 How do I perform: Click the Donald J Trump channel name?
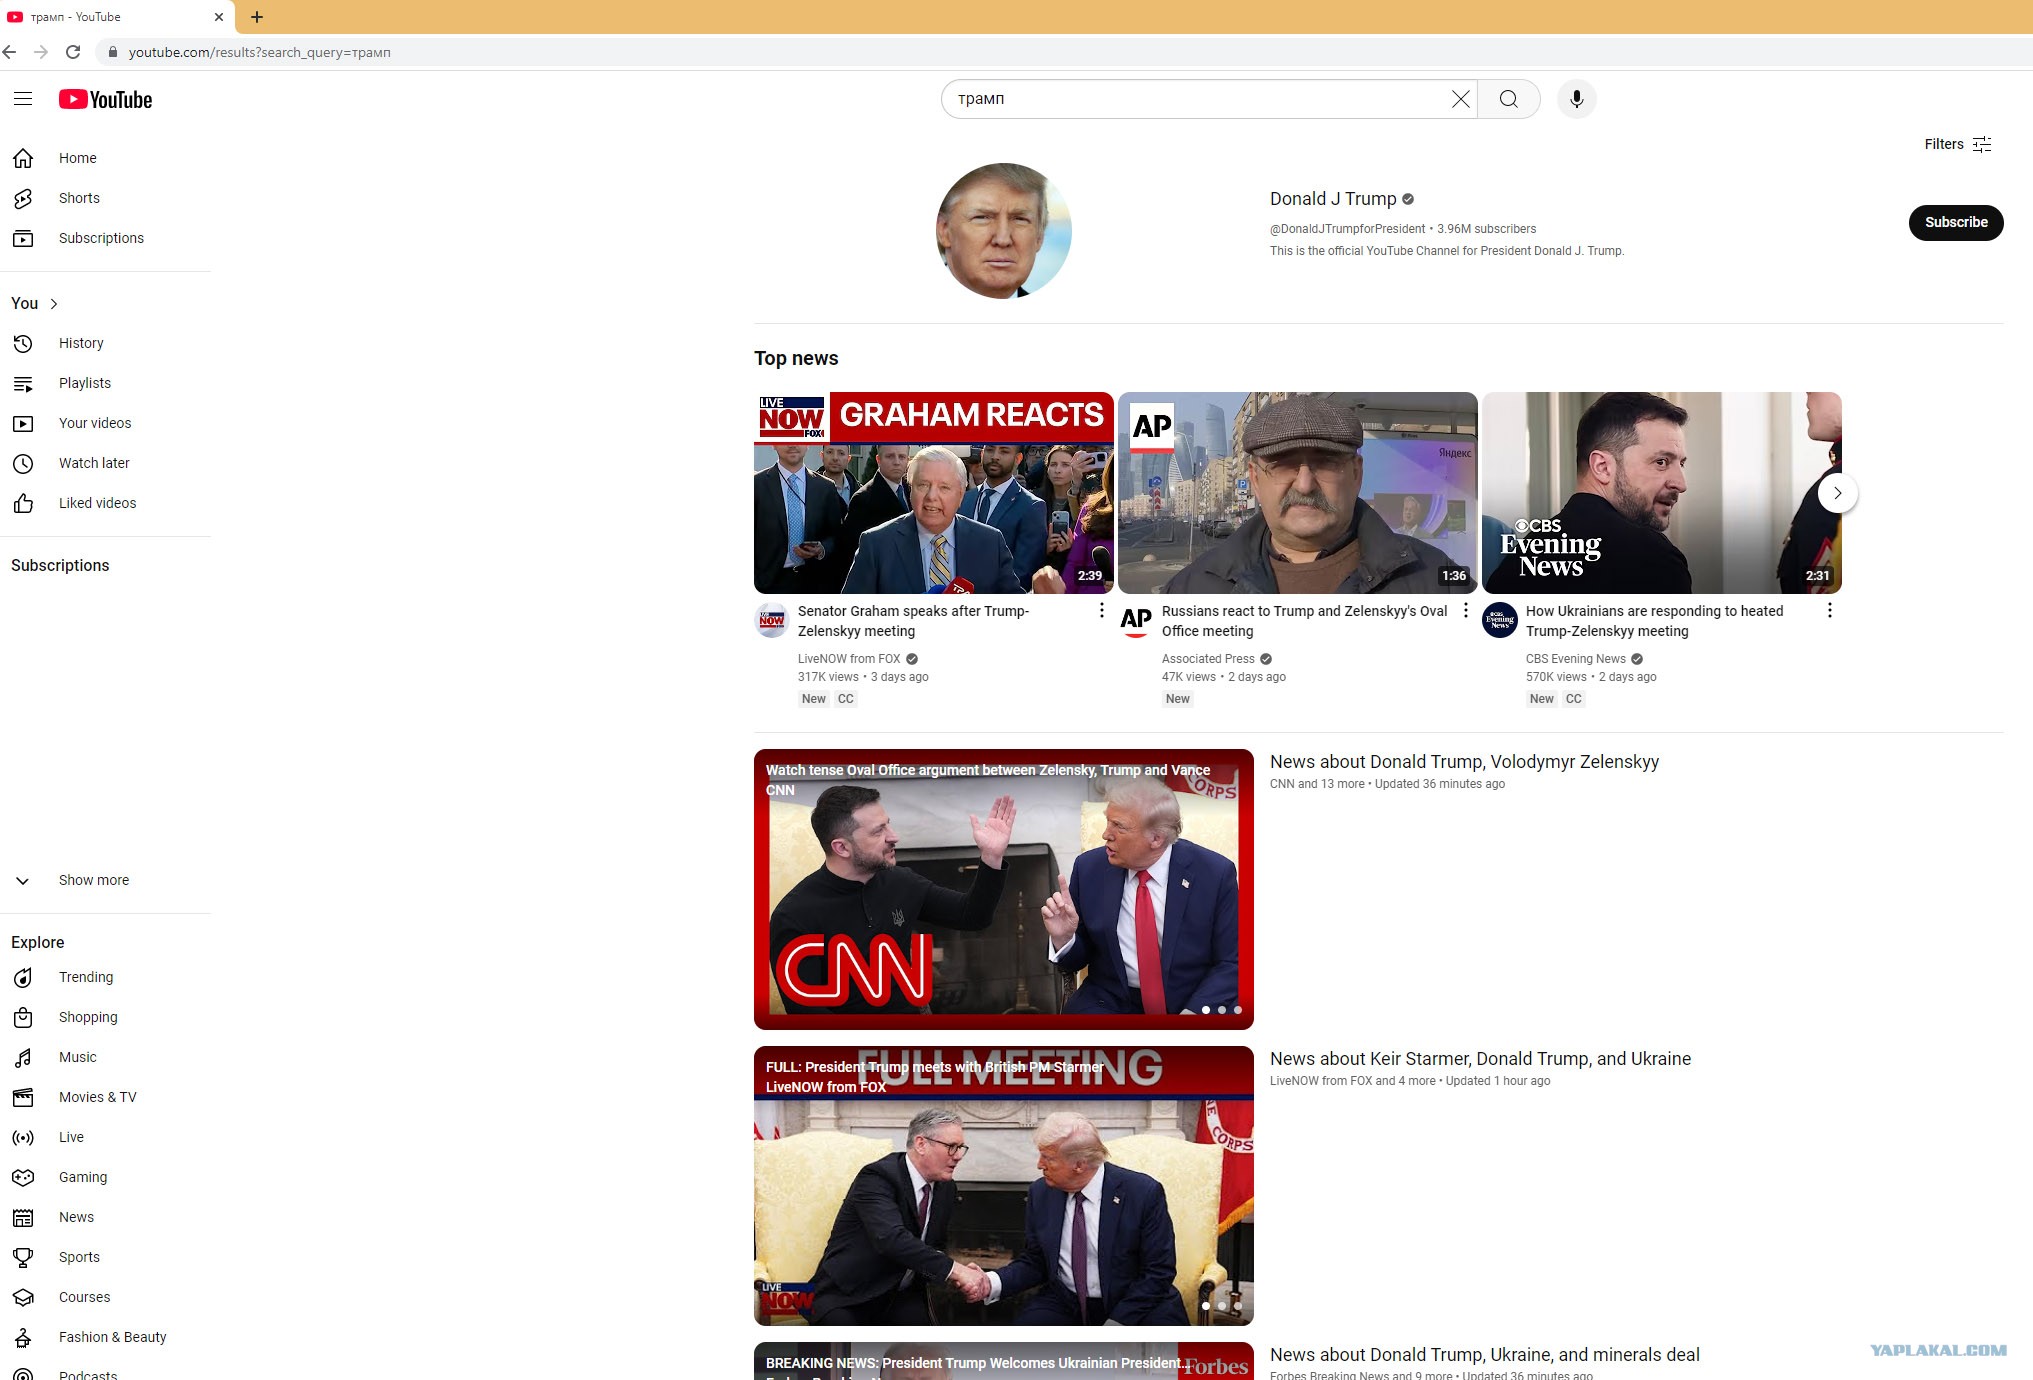tap(1333, 199)
